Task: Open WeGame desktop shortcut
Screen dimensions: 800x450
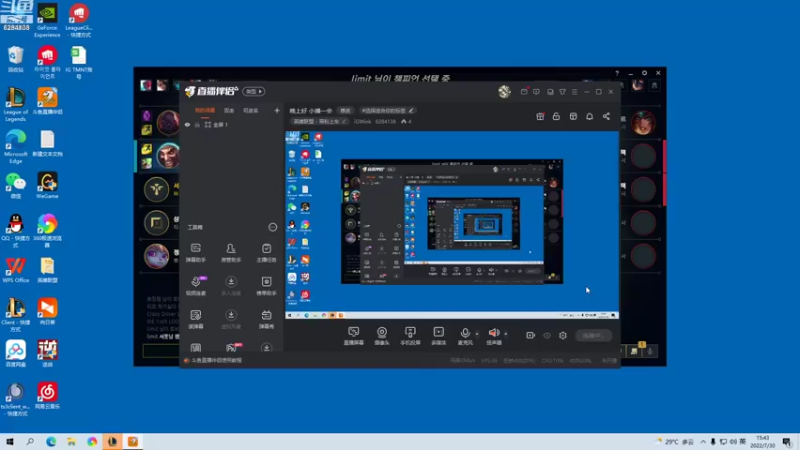Action: click(x=47, y=186)
